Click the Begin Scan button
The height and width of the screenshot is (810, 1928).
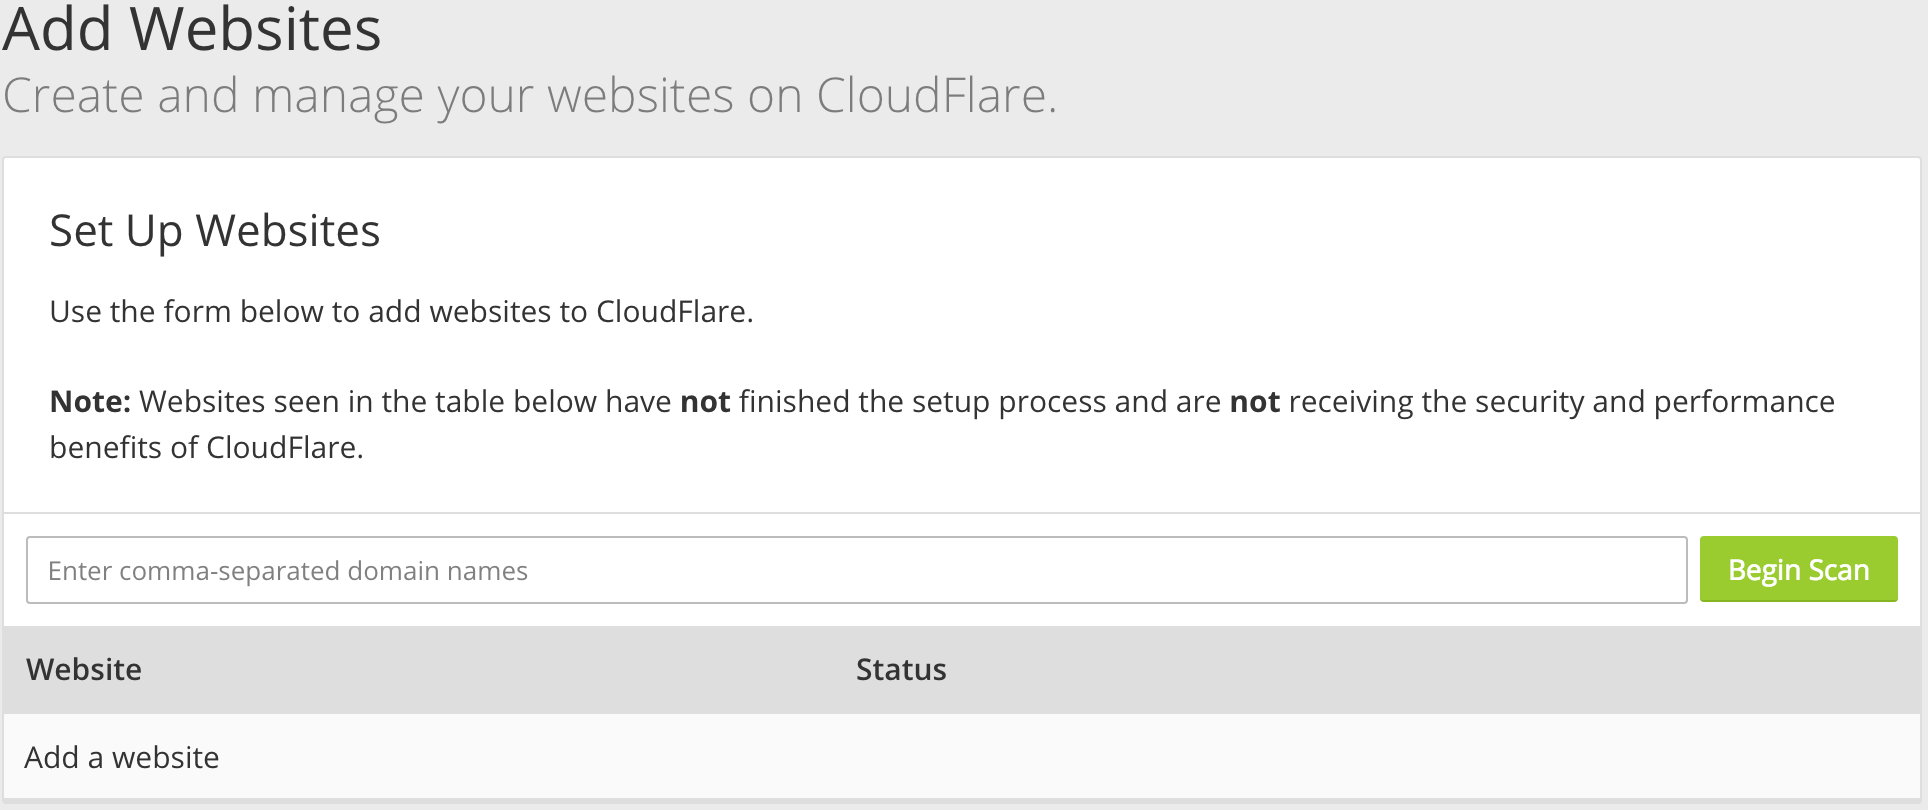tap(1798, 569)
